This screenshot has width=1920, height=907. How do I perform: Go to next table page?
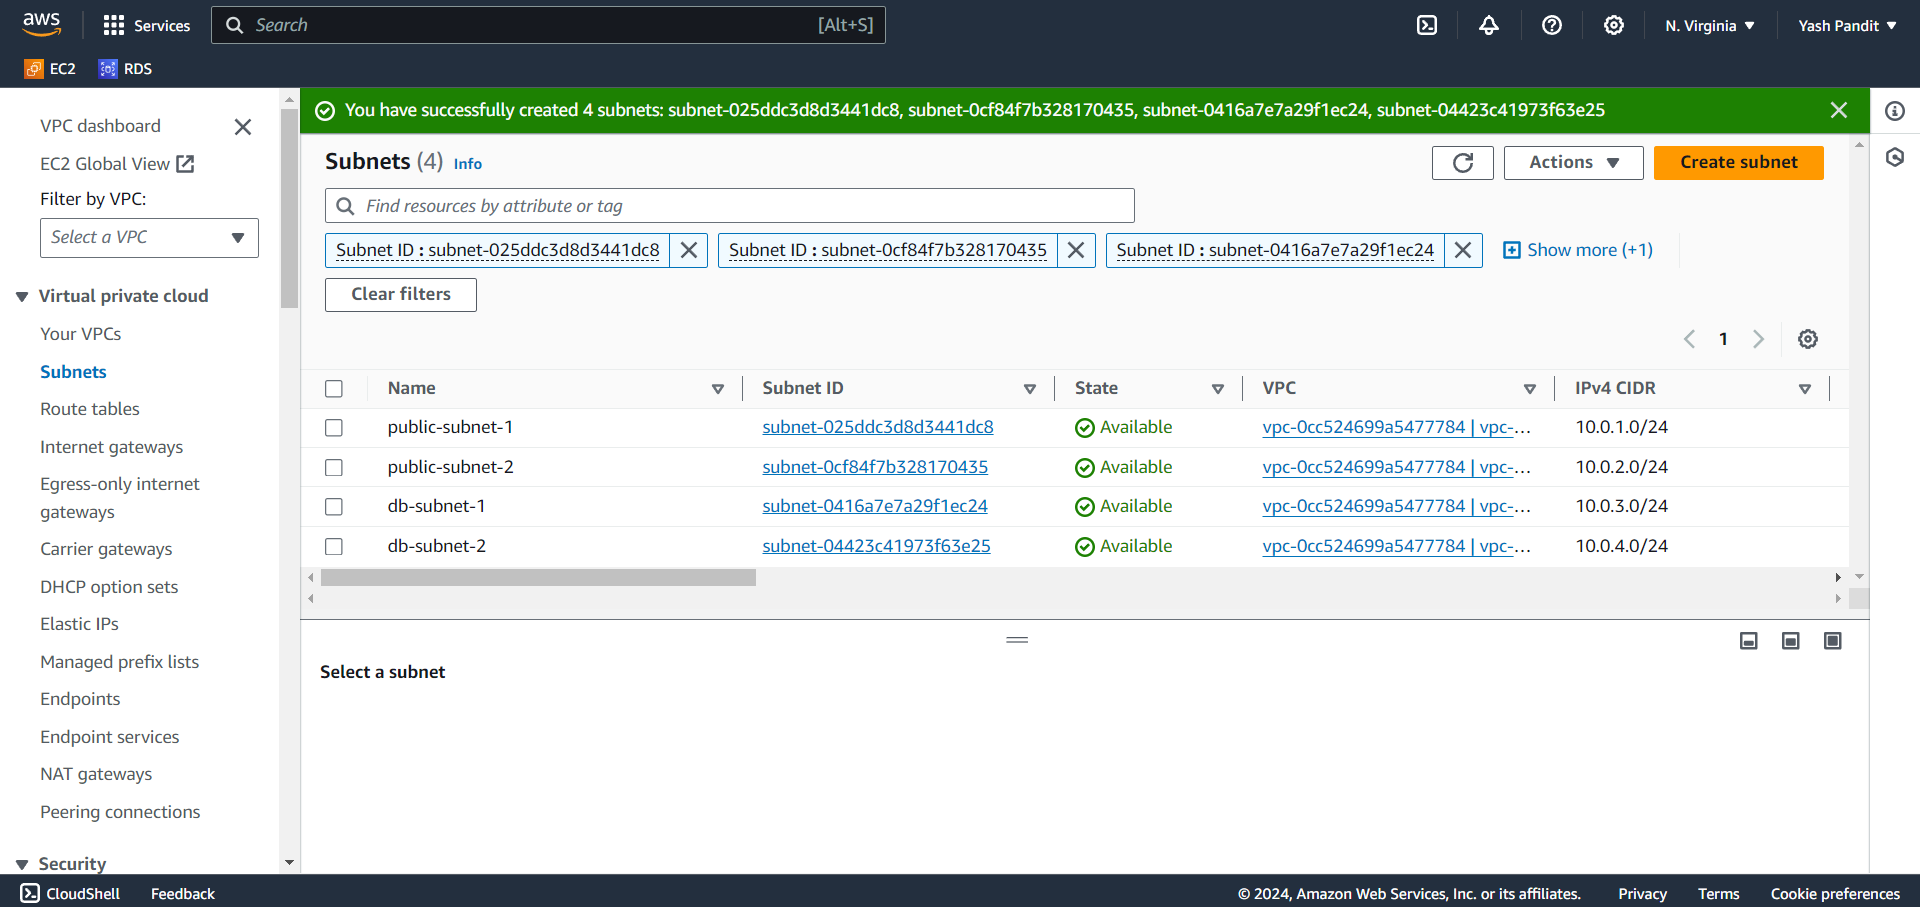click(1758, 339)
